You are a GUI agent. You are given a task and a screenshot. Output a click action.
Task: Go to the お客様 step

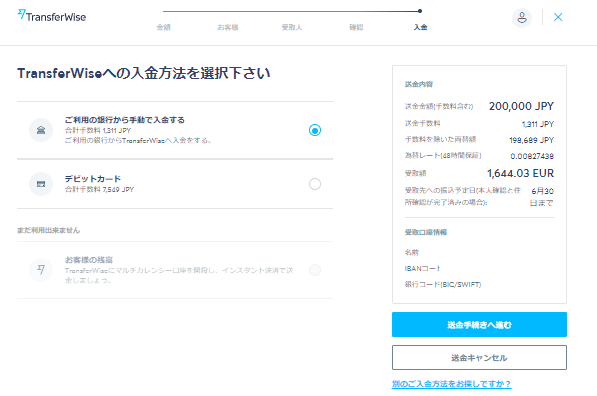click(x=228, y=27)
